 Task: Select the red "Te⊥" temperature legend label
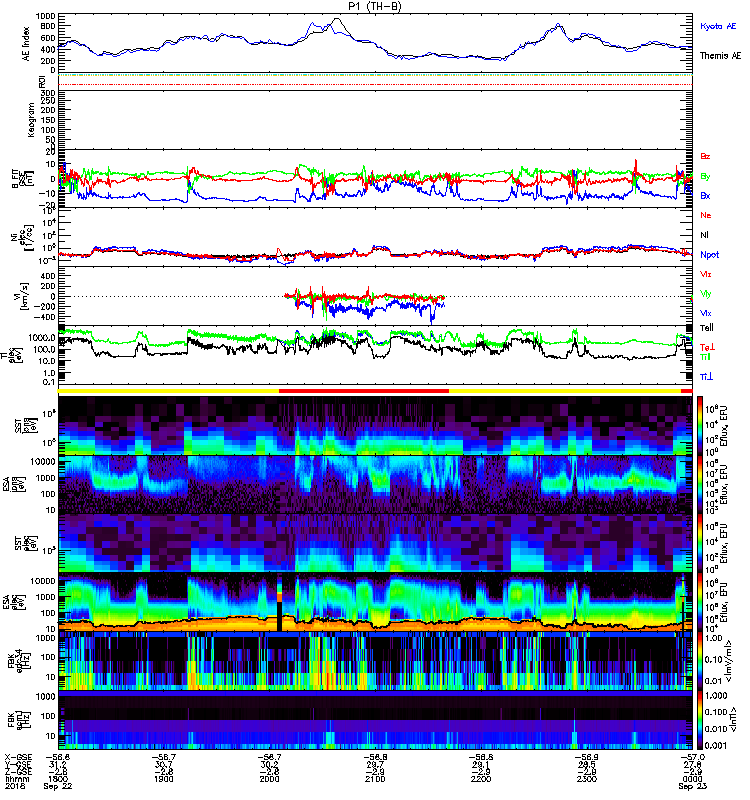[x=707, y=347]
